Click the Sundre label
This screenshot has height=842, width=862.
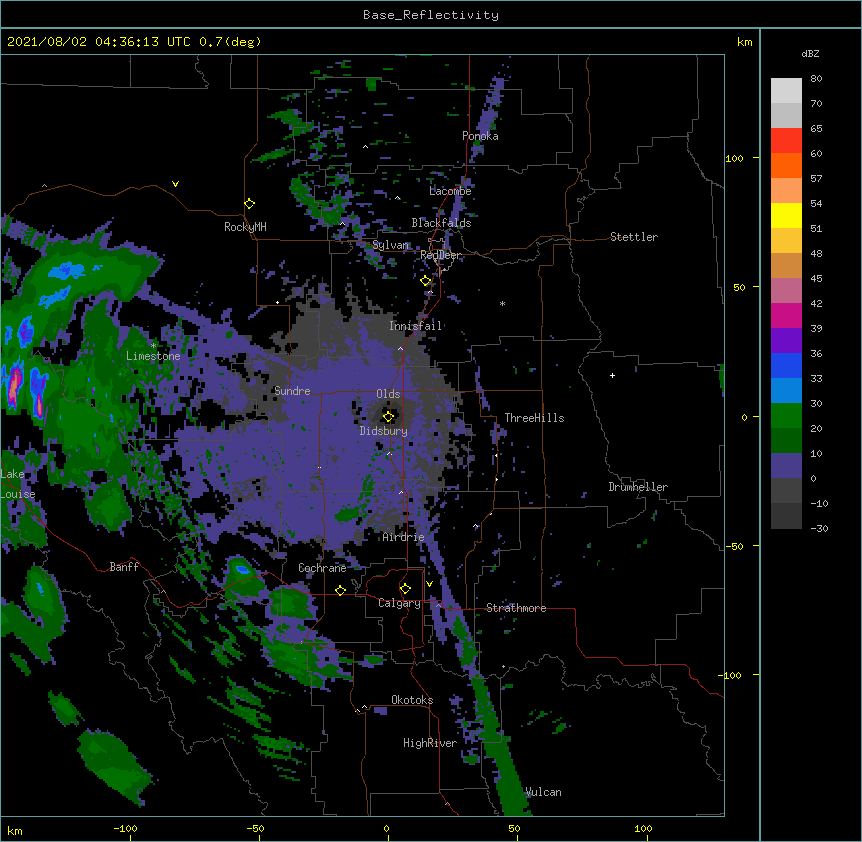(292, 391)
